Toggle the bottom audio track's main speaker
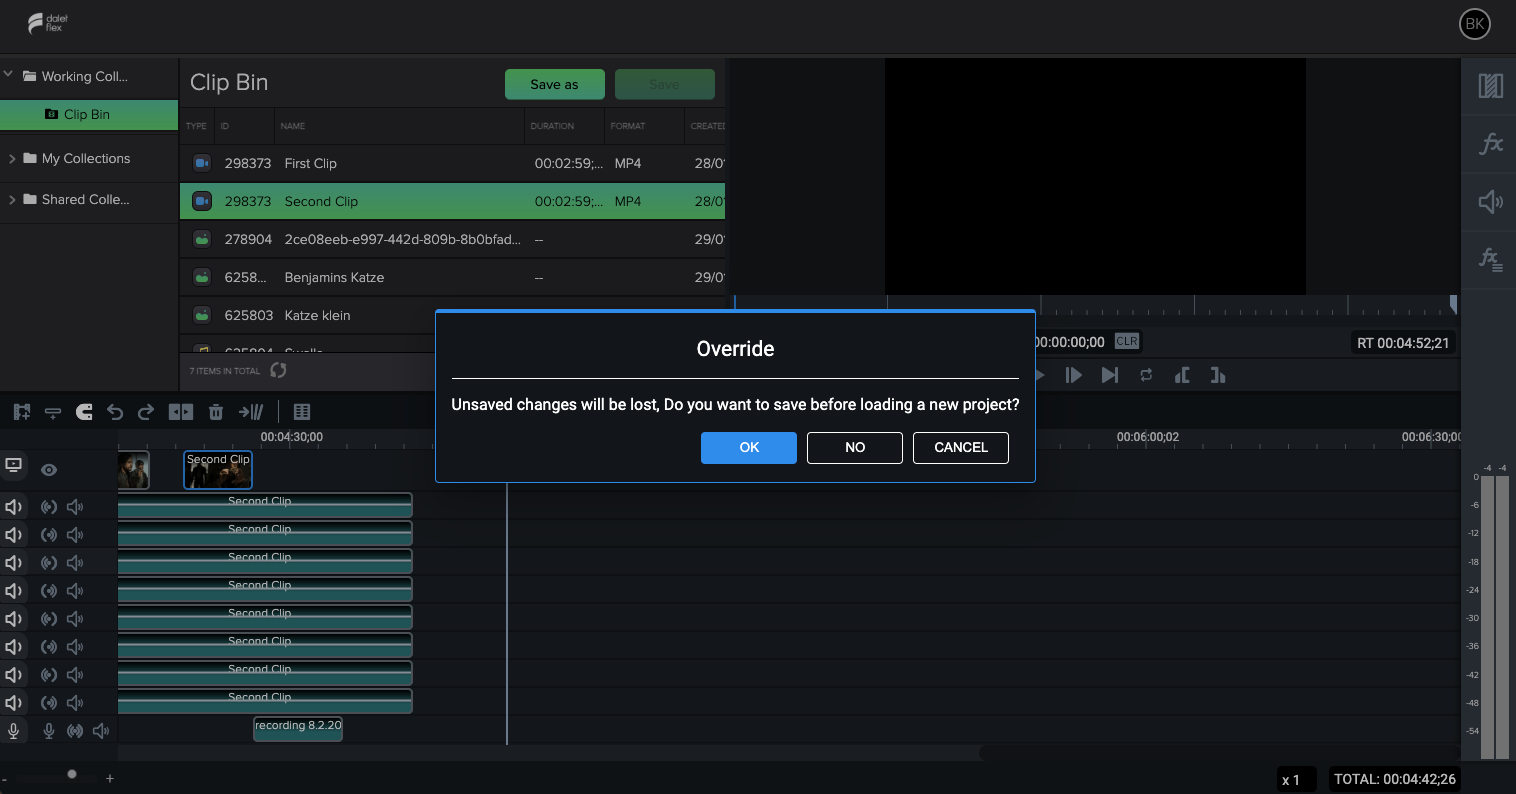This screenshot has width=1516, height=794. (x=14, y=703)
